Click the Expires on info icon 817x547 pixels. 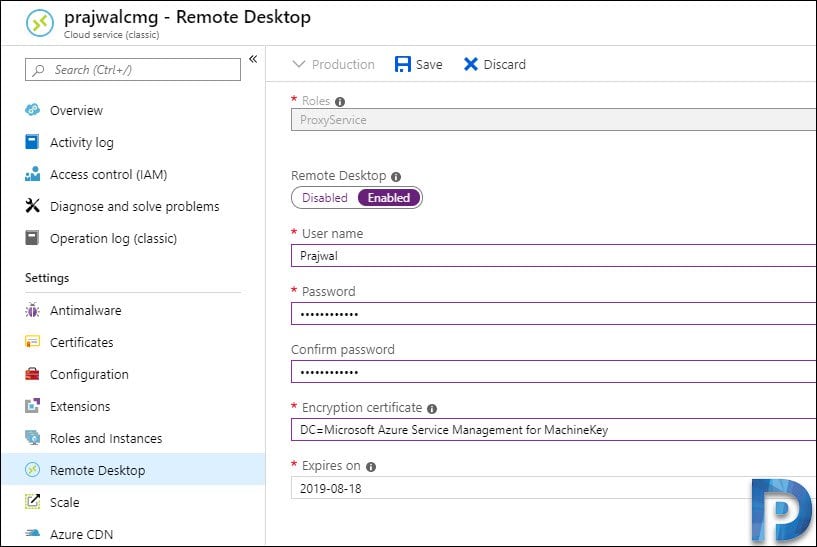371,467
